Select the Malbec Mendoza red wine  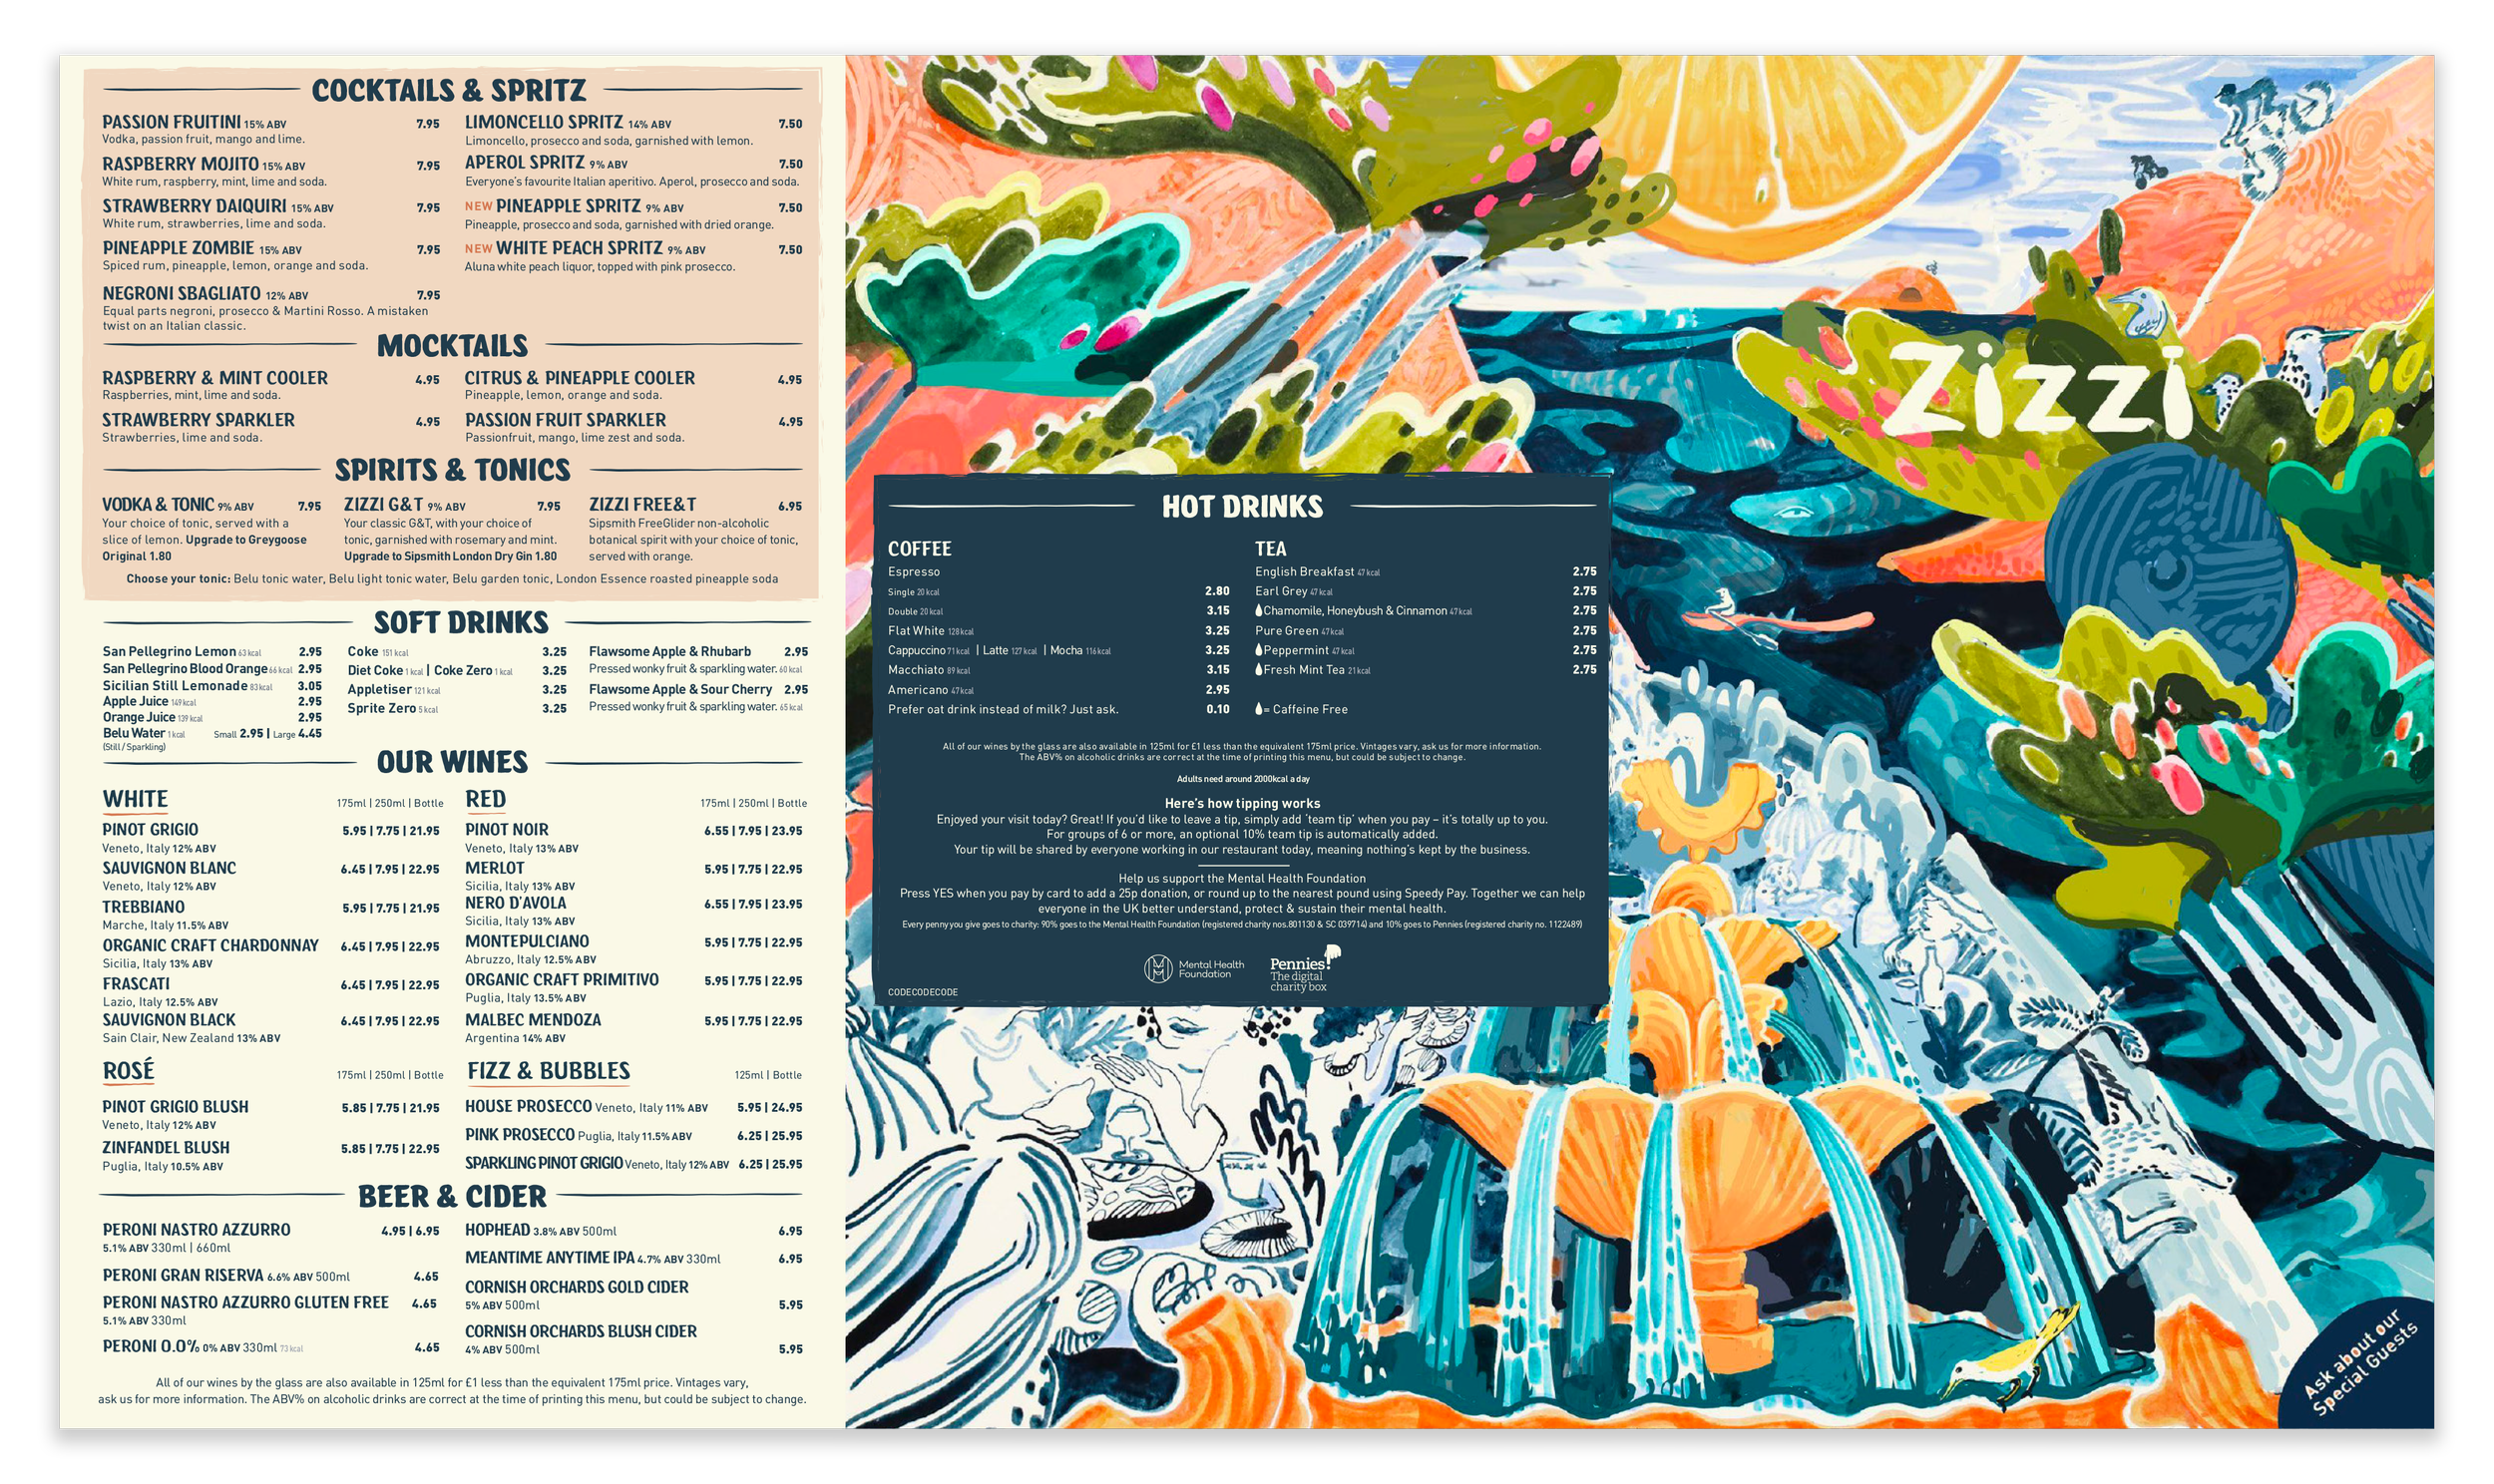(x=533, y=1020)
